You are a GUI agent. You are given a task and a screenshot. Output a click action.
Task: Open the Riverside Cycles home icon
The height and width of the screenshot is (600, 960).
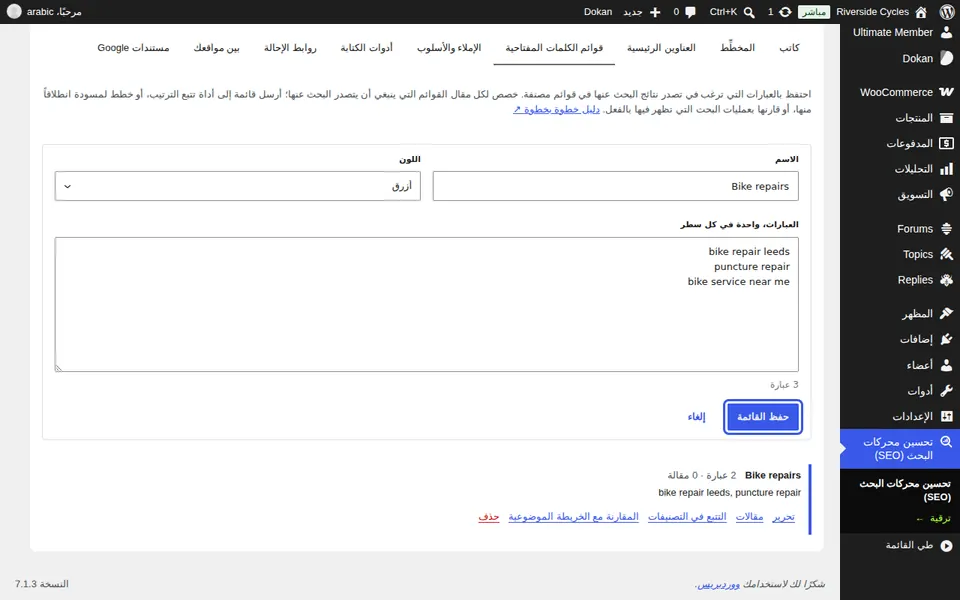(921, 12)
